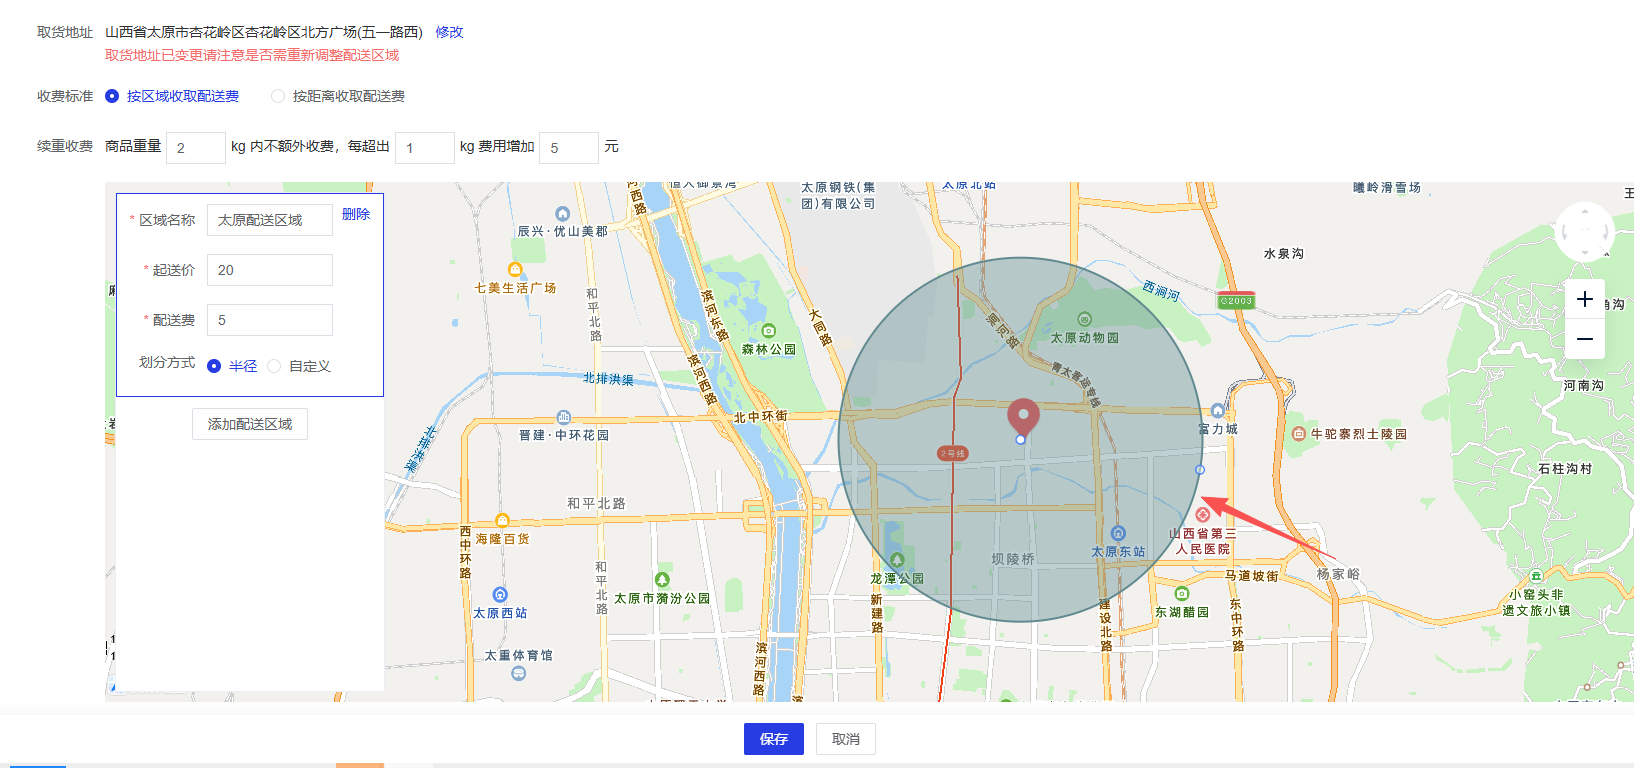Click the 森林公园 park icon
This screenshot has height=768, width=1634.
coord(768,331)
